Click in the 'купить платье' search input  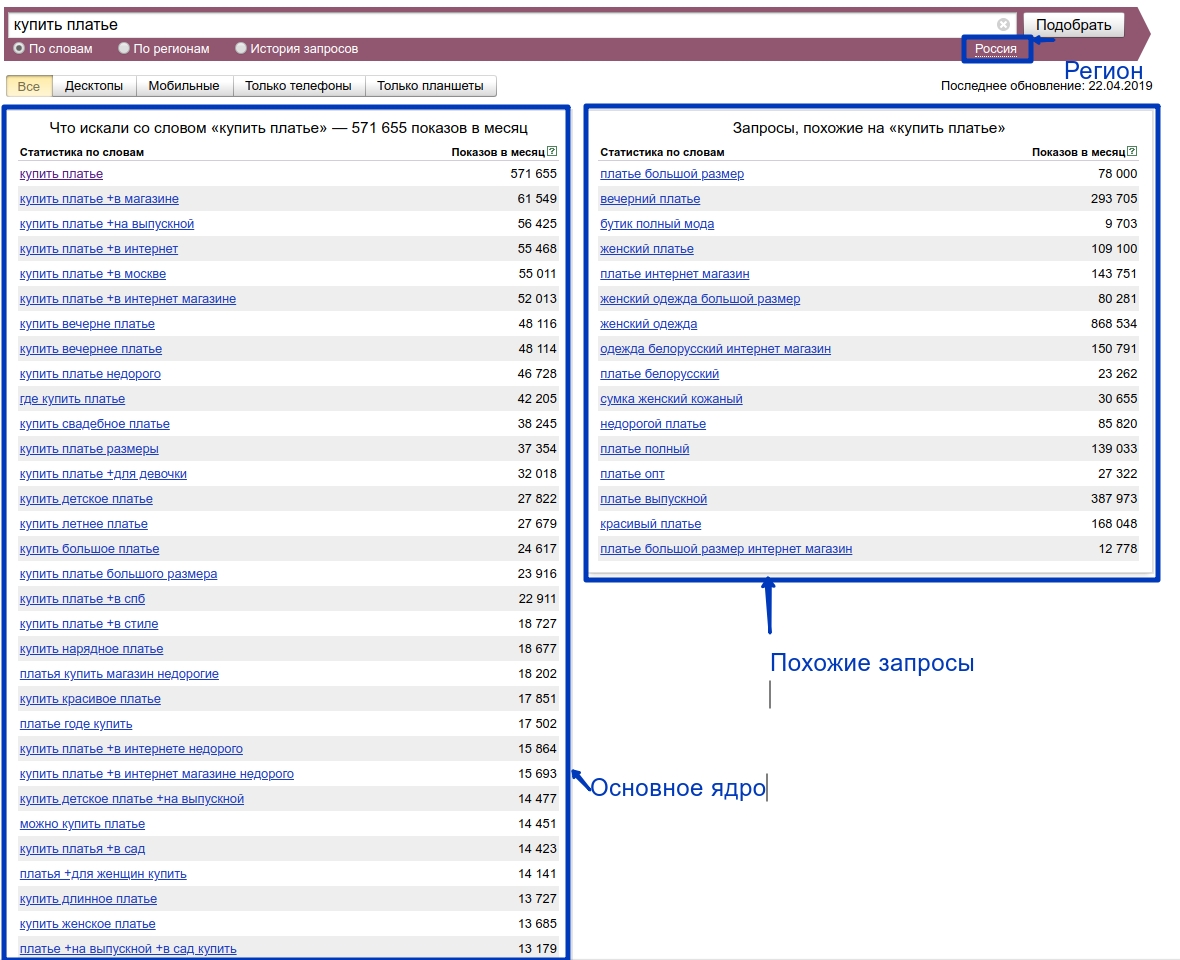[500, 25]
